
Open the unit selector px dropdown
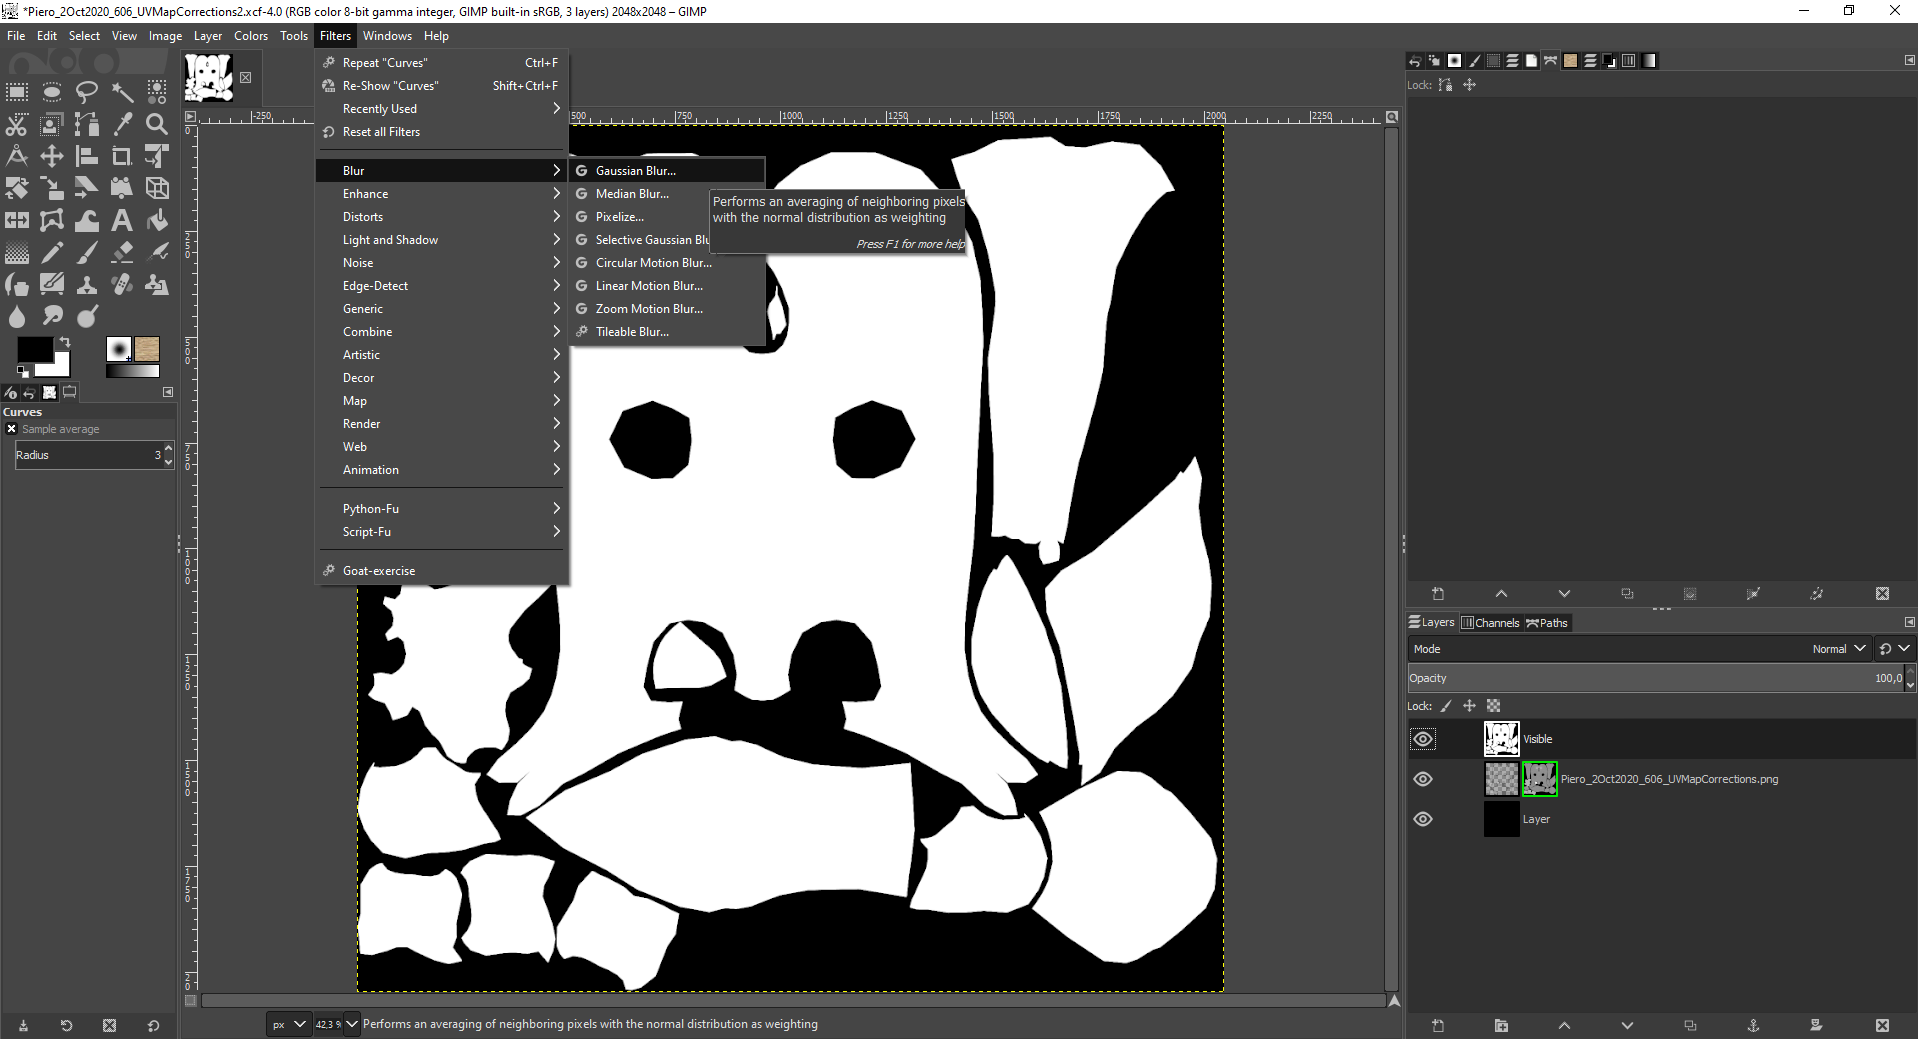tap(288, 1024)
